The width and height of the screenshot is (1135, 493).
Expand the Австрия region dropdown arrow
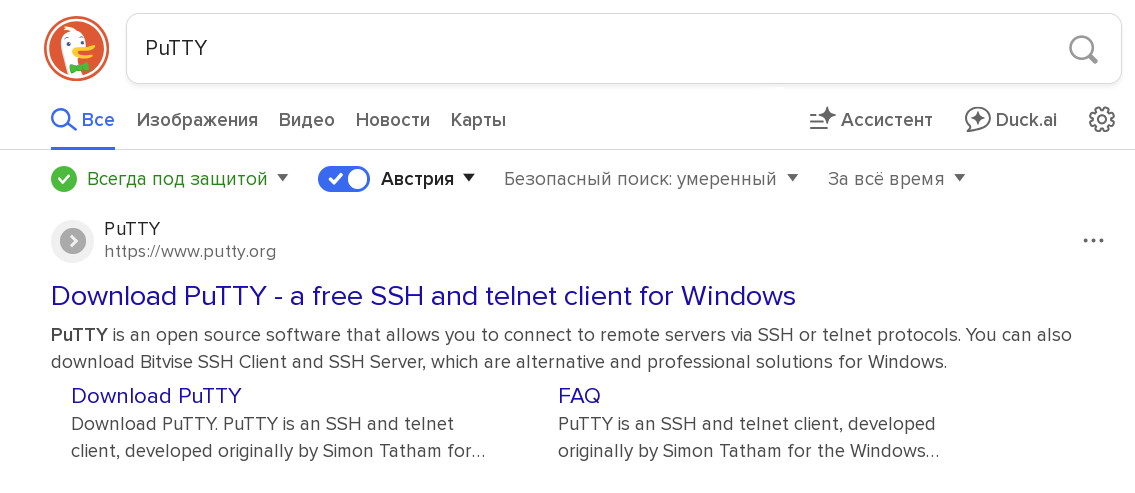point(469,178)
